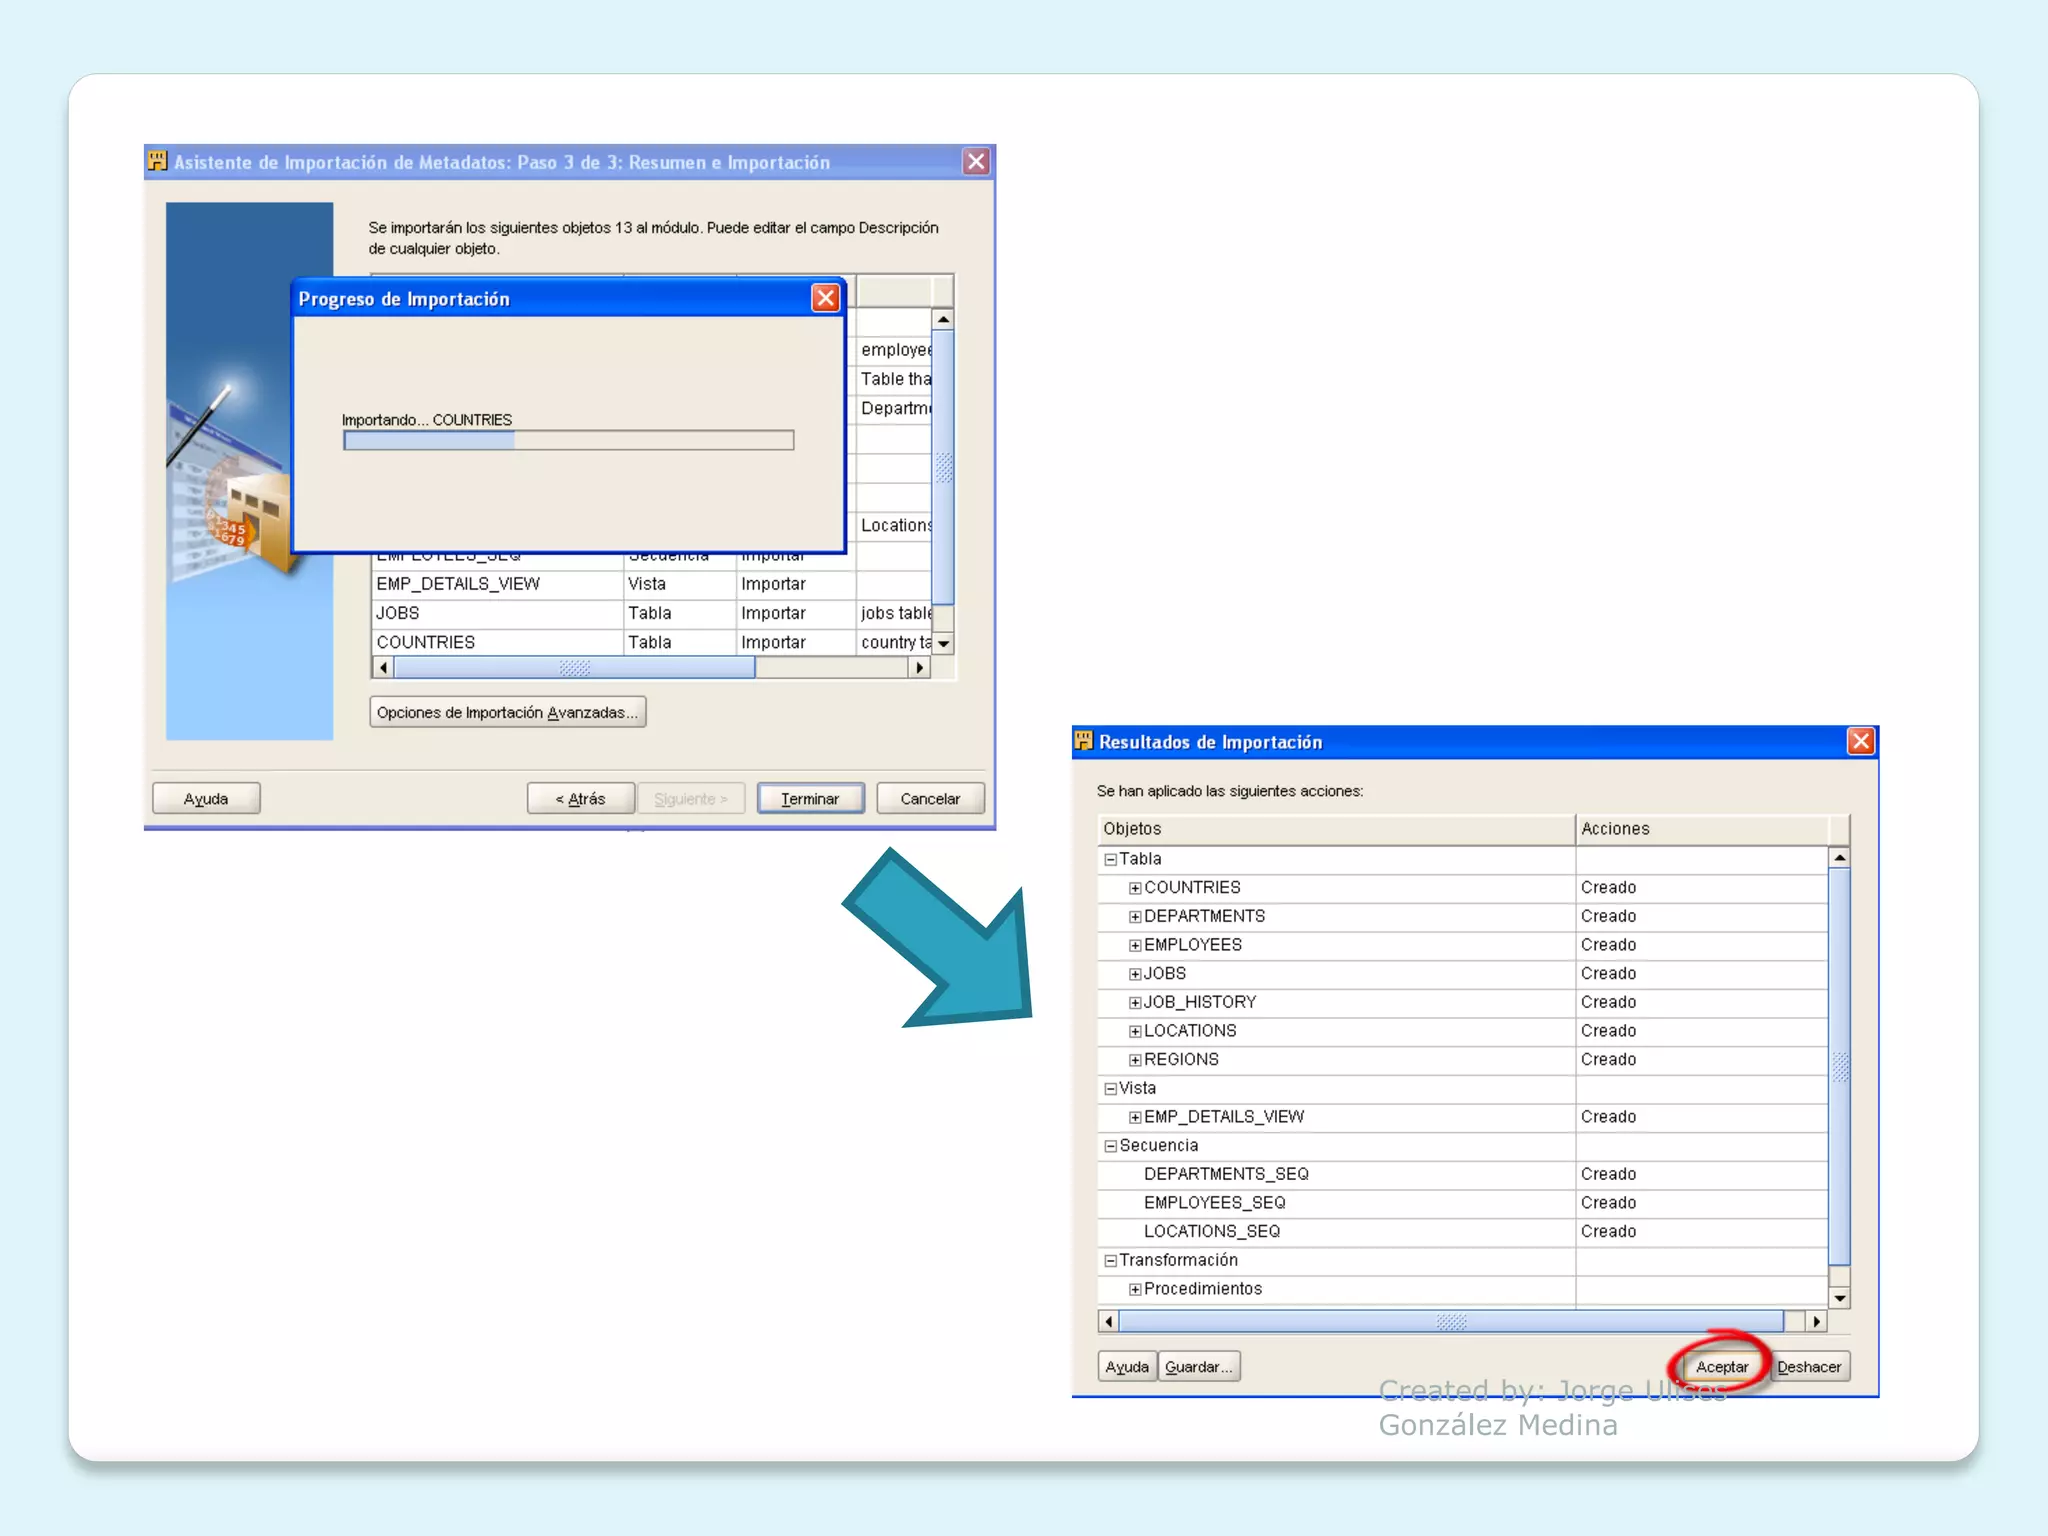Image resolution: width=2048 pixels, height=1536 pixels.
Task: Close the Progreso de Importación dialog
Action: tap(825, 298)
